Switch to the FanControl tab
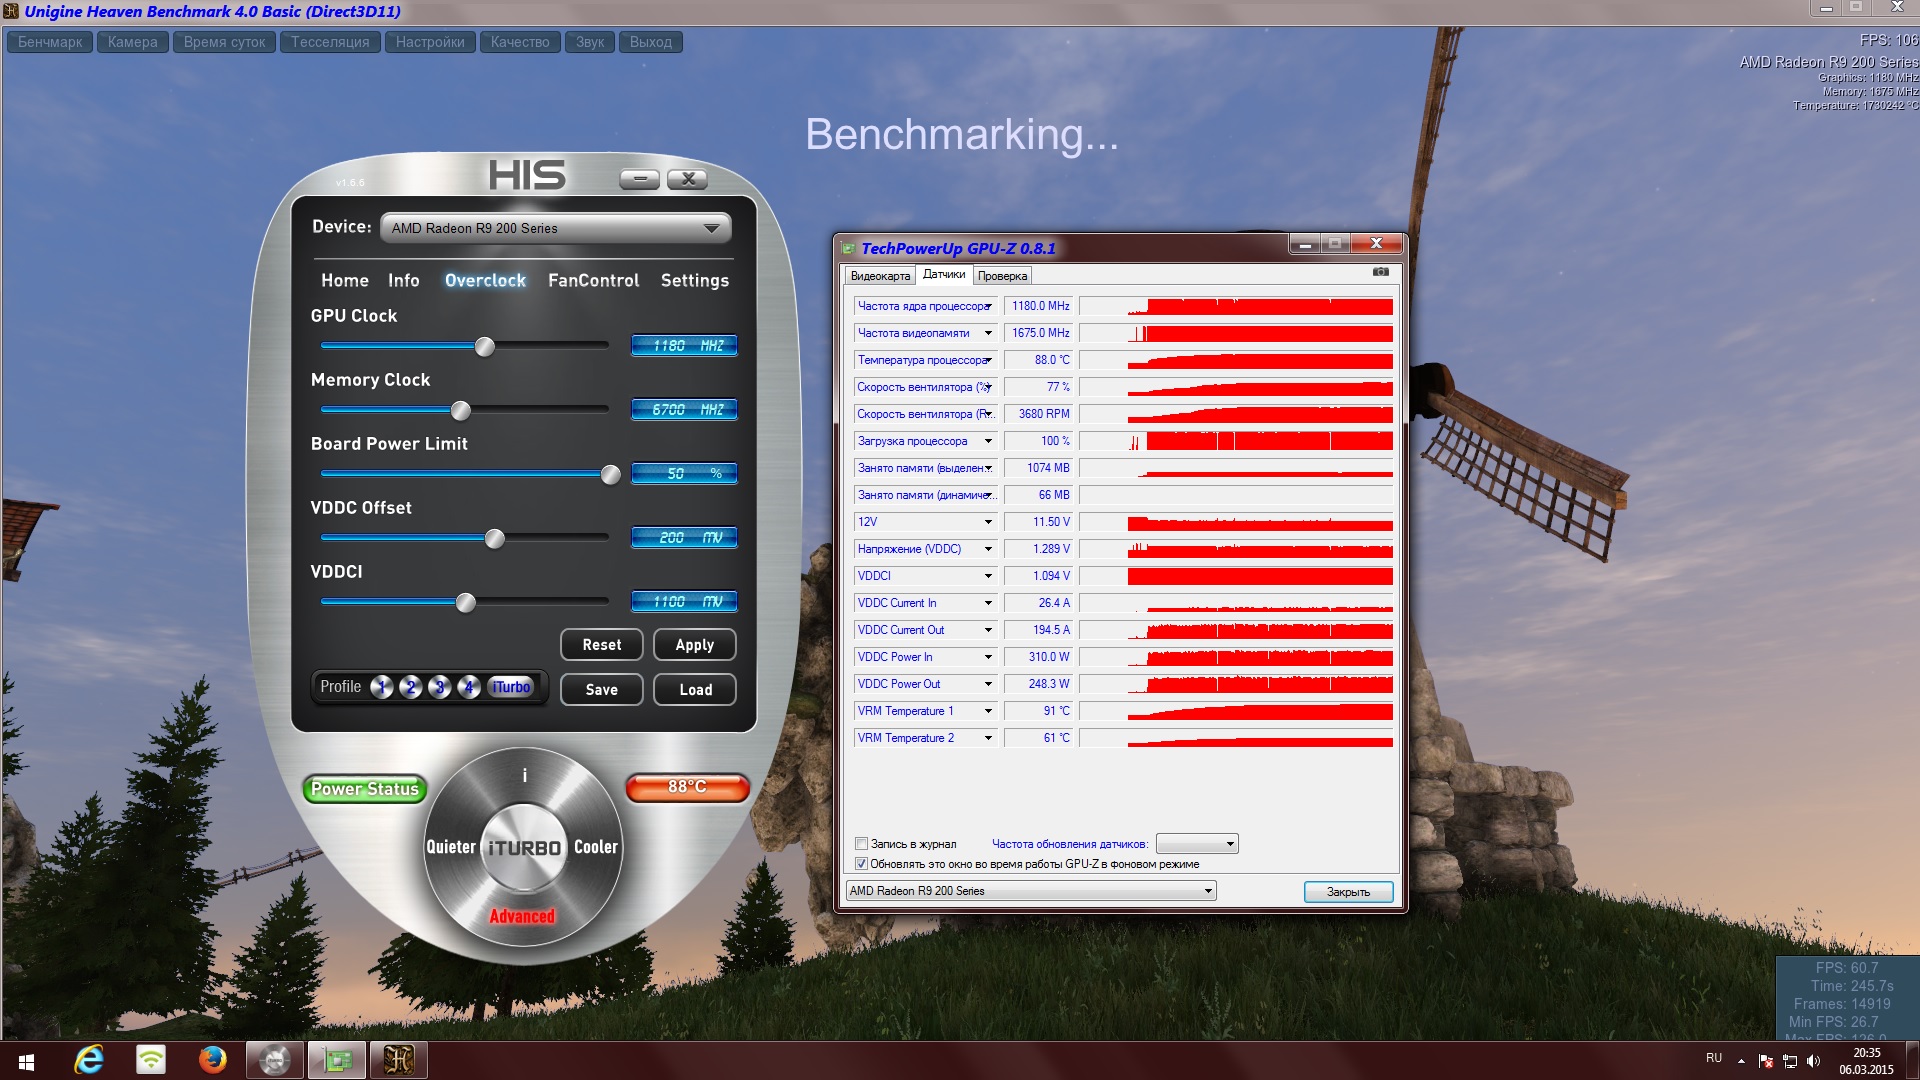Viewport: 1920px width, 1080px height. (593, 281)
